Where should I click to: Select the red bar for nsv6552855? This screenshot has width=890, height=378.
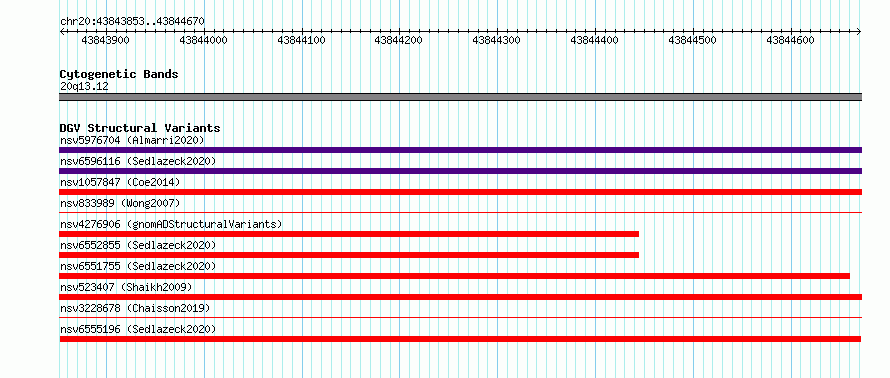349,255
